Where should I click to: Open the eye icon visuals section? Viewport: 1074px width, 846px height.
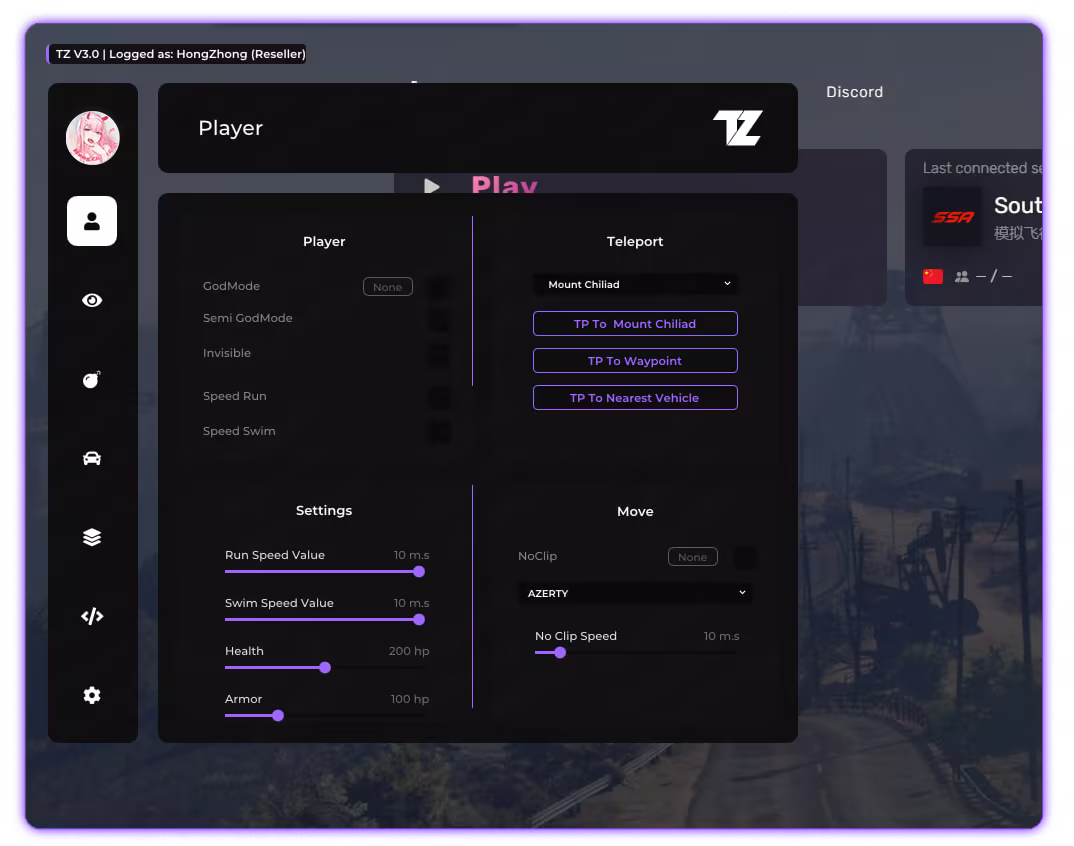pyautogui.click(x=92, y=300)
